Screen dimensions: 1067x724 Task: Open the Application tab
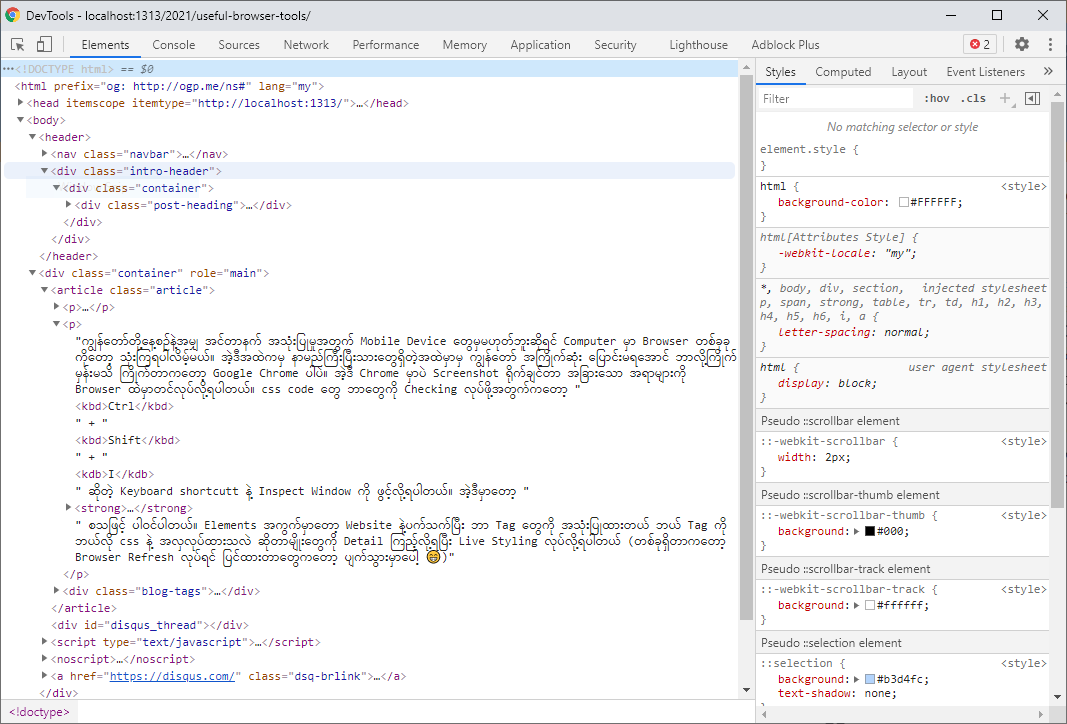coord(540,45)
